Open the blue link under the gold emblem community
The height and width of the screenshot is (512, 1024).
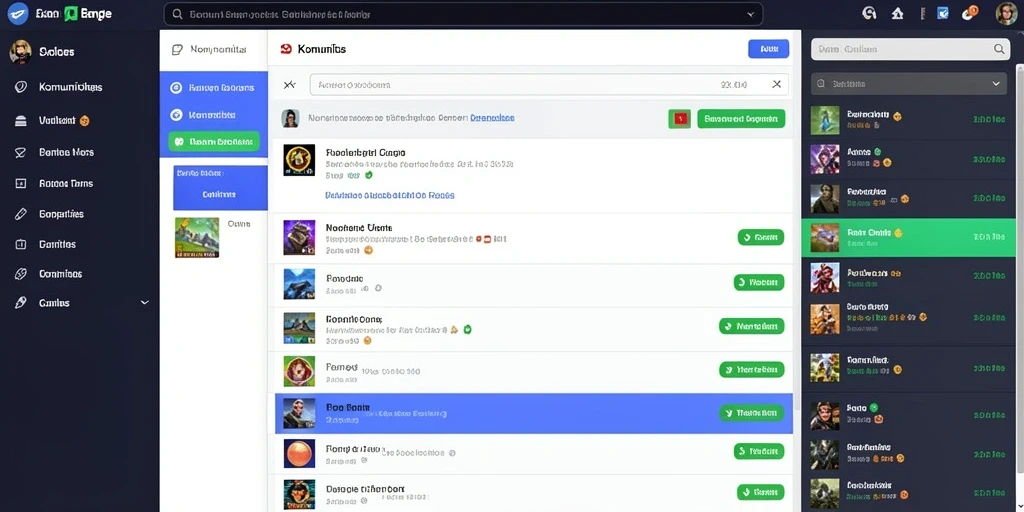click(x=390, y=195)
